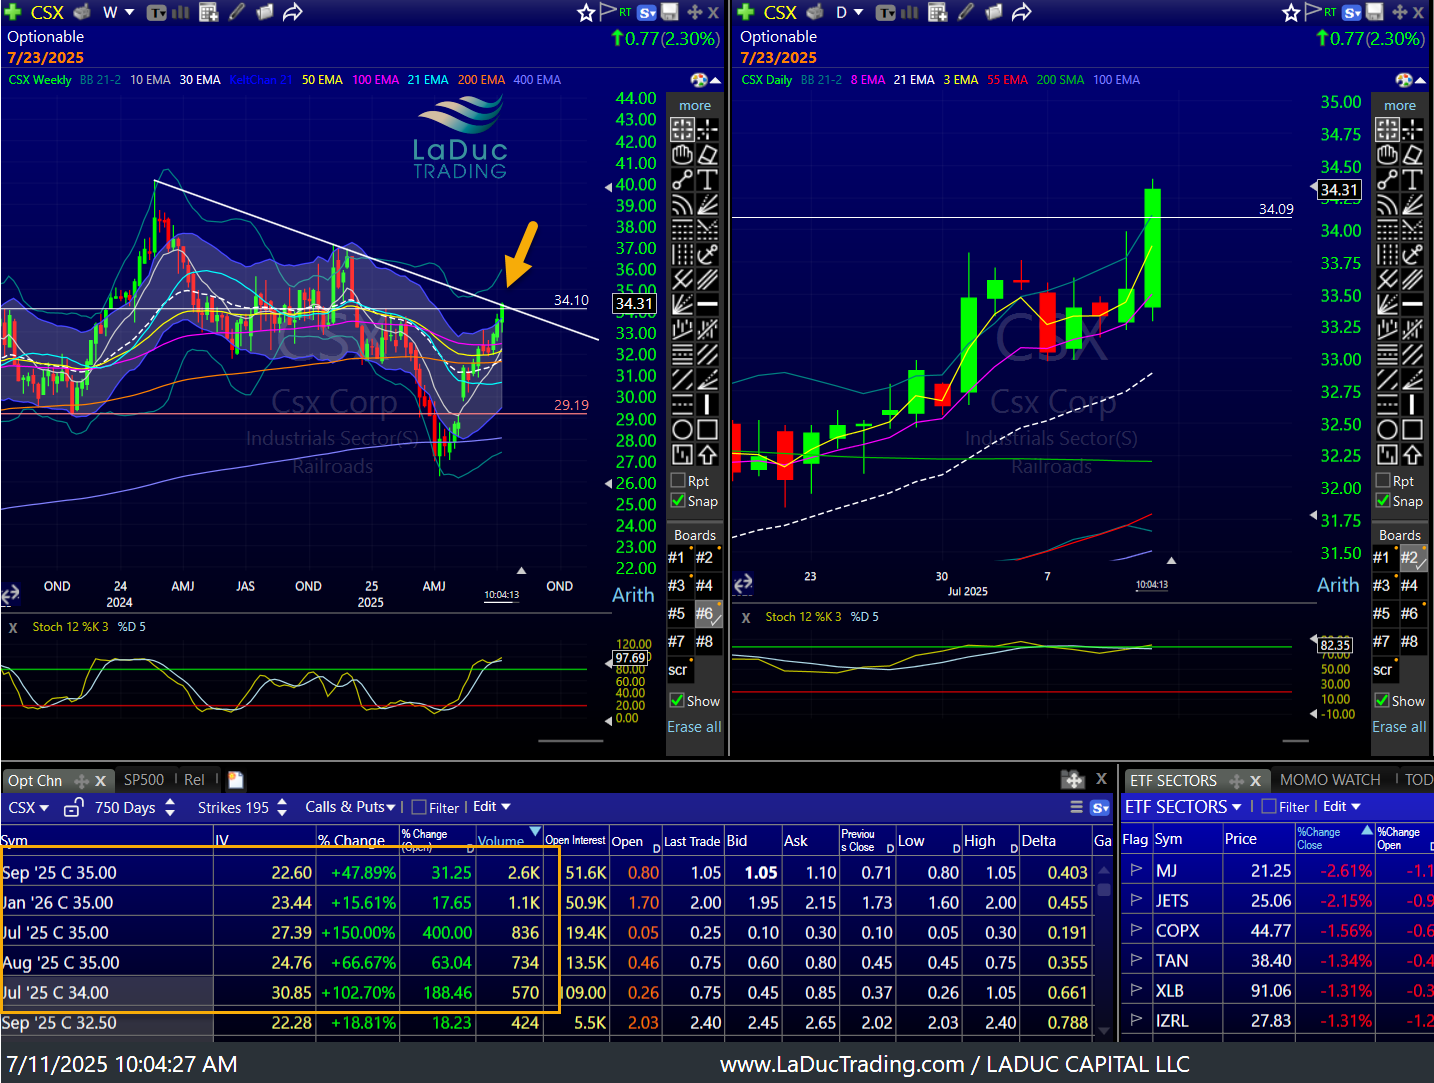Image resolution: width=1434 pixels, height=1083 pixels.
Task: Adjust the 750 Days stepper arrows
Action: [x=170, y=807]
